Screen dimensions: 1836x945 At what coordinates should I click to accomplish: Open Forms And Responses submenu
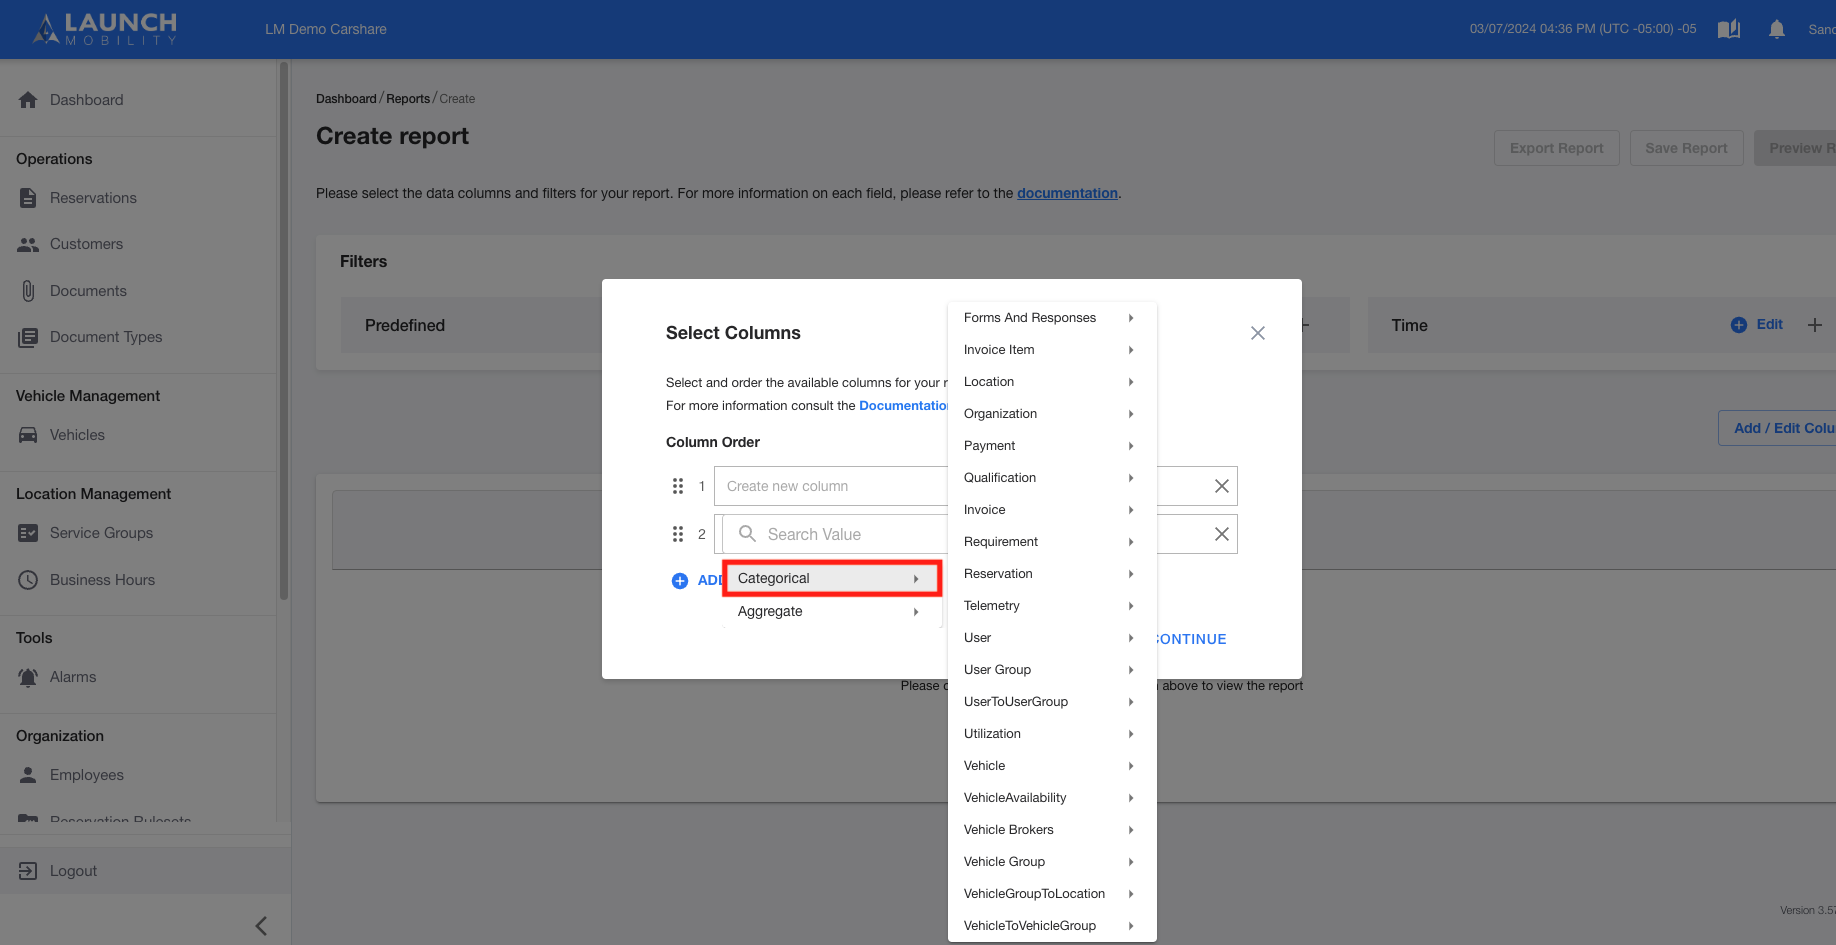coord(1052,318)
